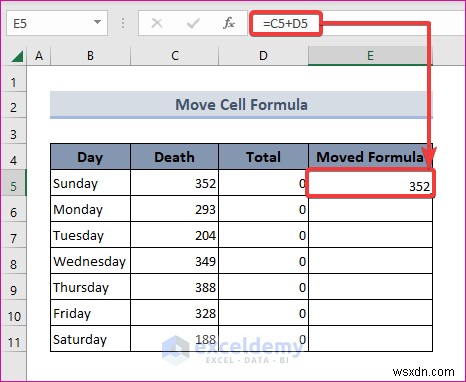Select the cell with value 293
This screenshot has height=382, width=466.
tap(175, 209)
